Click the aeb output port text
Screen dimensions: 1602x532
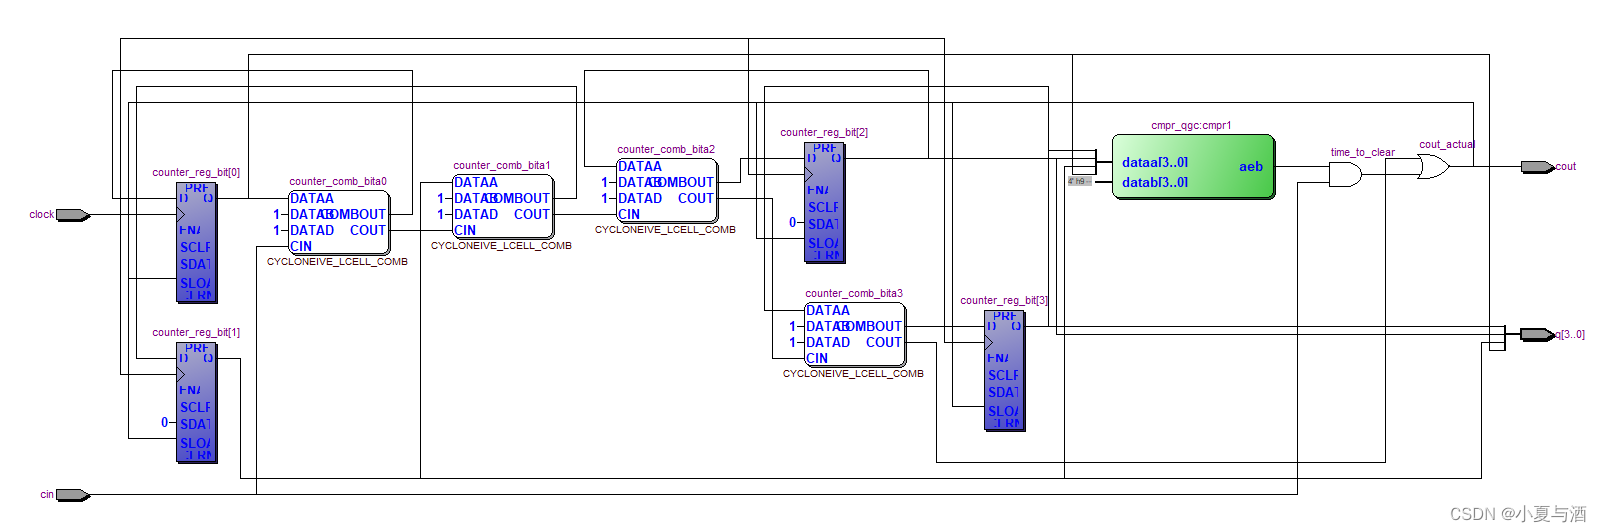point(1251,167)
